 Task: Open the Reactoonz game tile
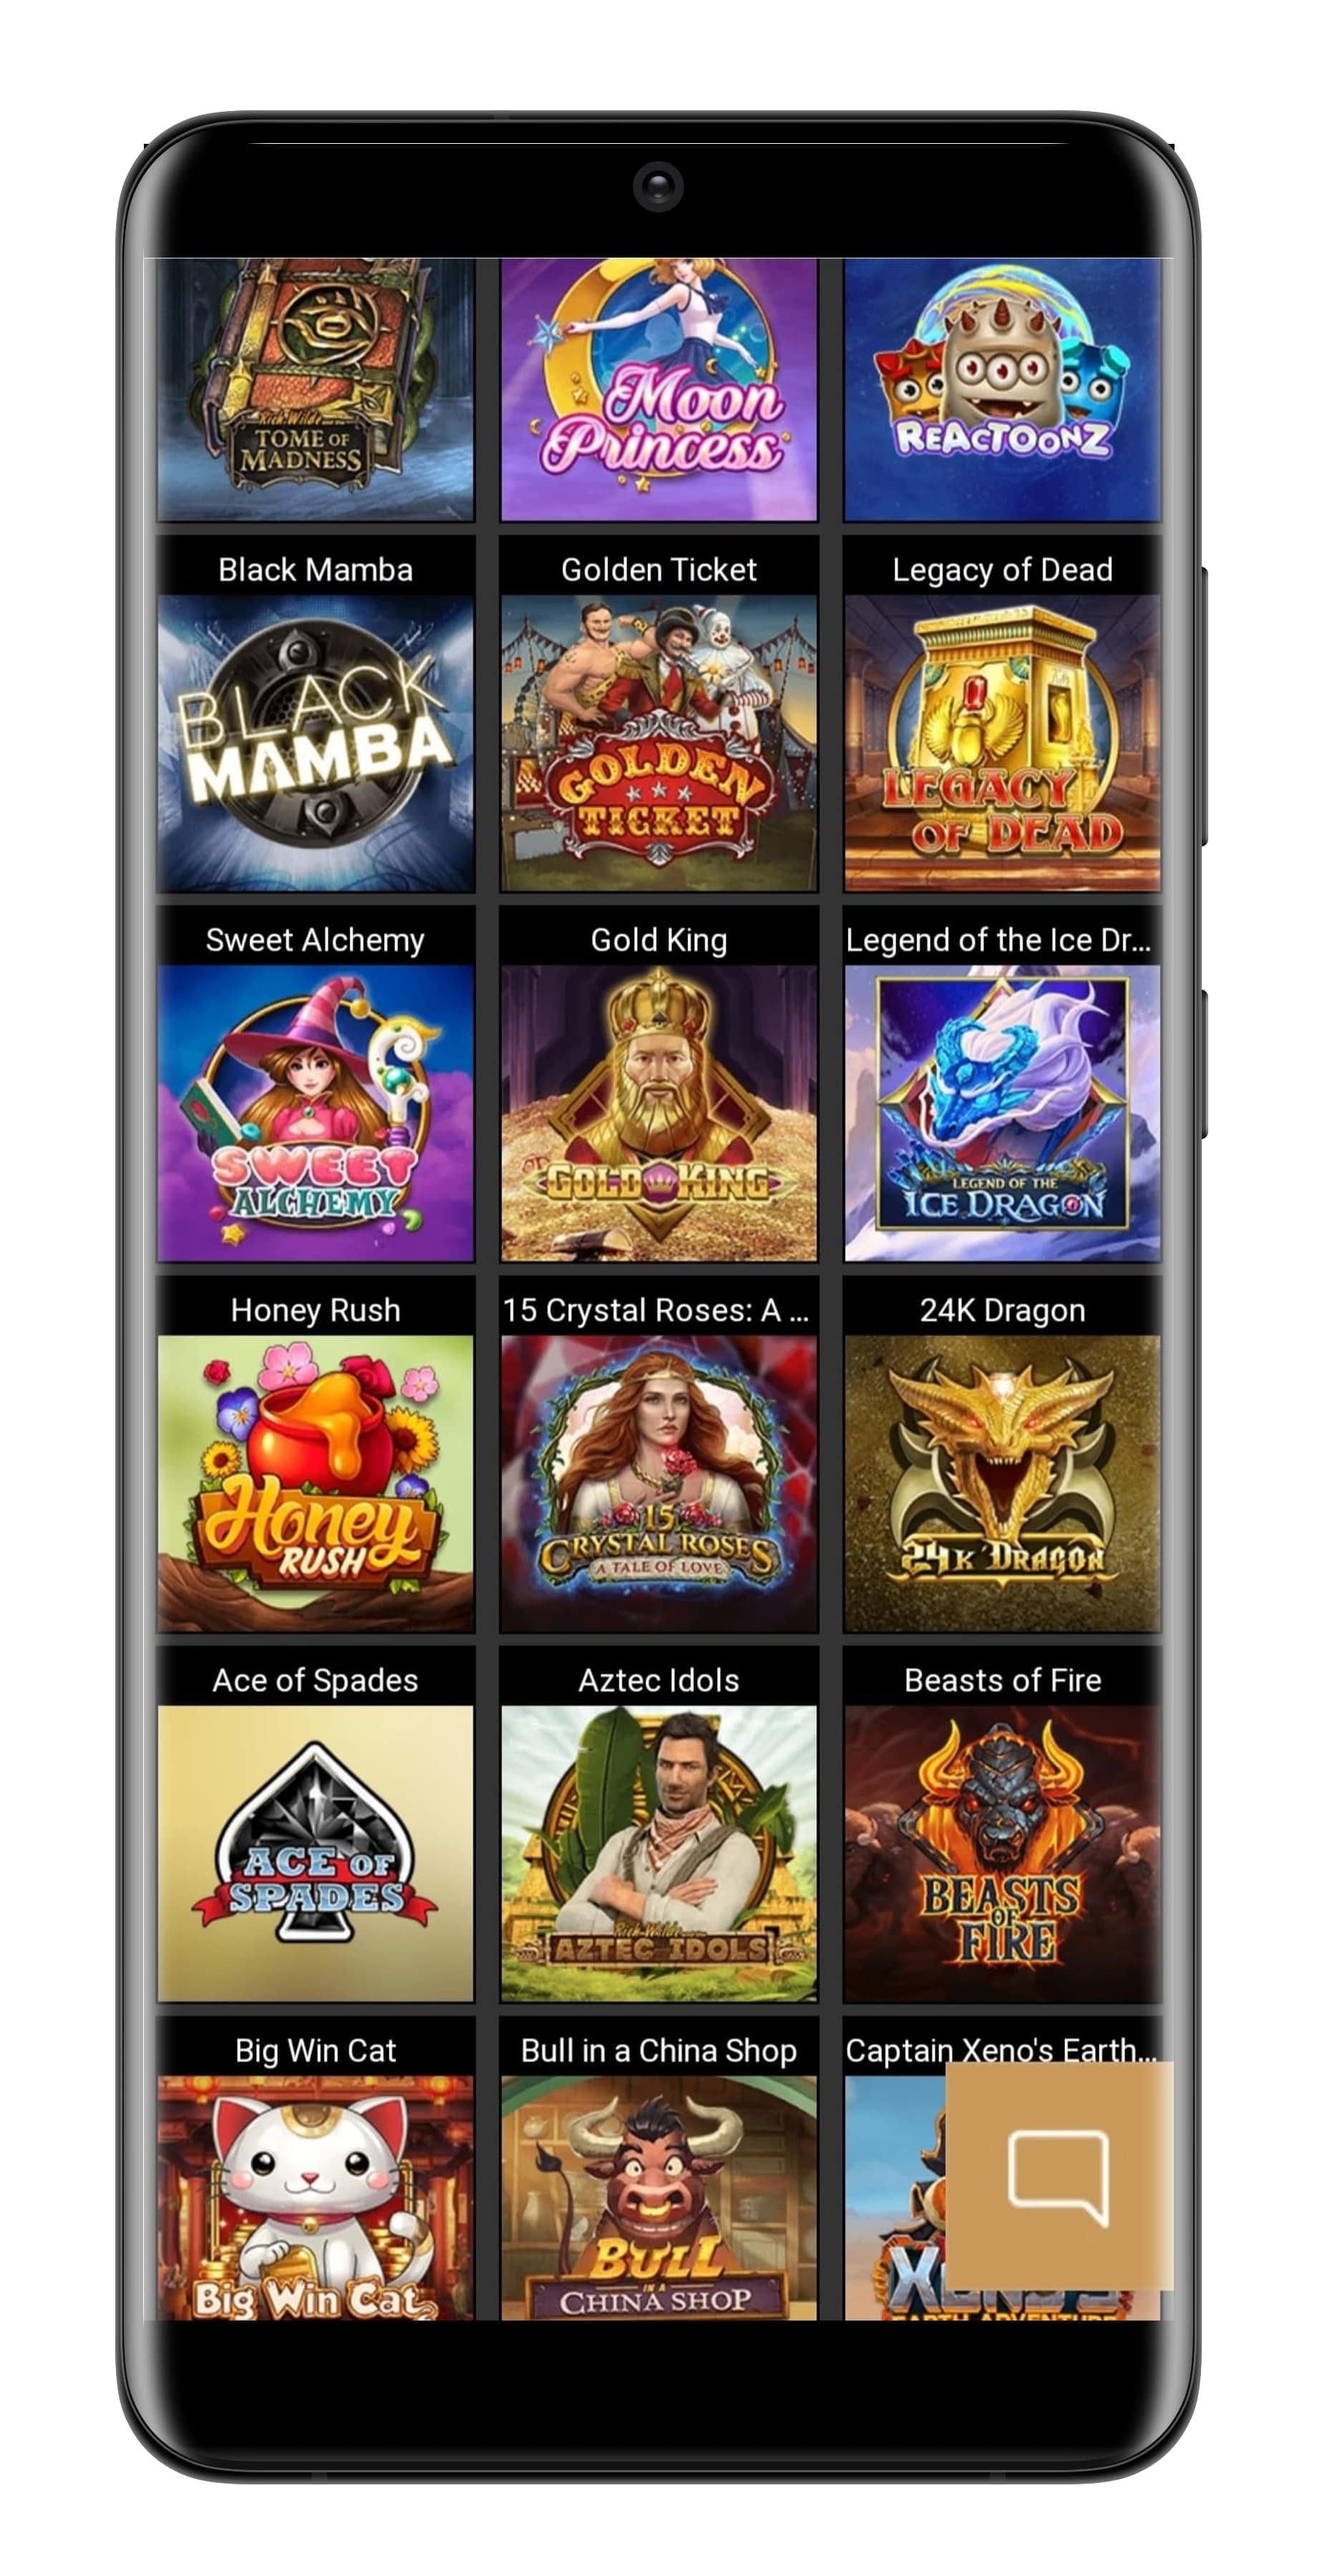(1002, 389)
